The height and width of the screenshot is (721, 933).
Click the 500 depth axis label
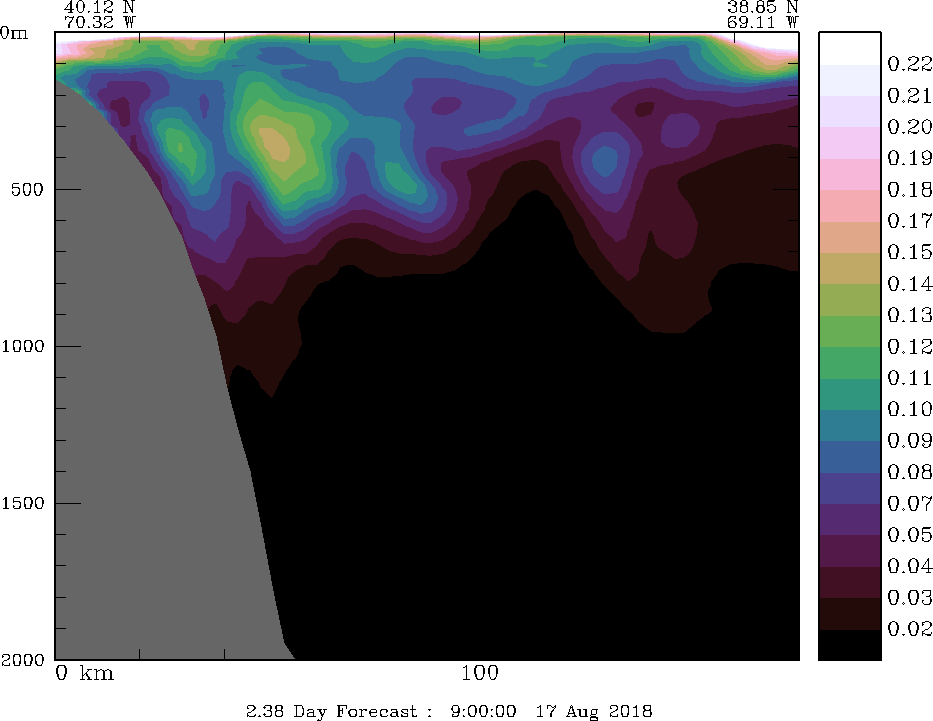coord(27,189)
